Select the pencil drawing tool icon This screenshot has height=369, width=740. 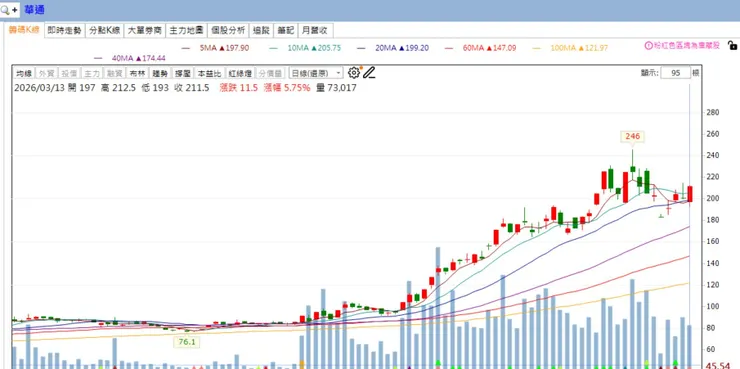coord(369,73)
